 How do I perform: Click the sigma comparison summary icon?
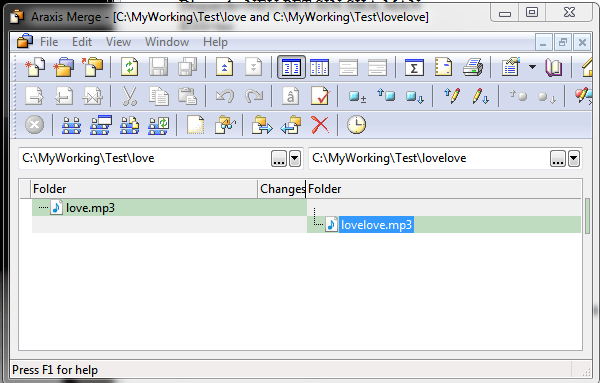coord(414,67)
